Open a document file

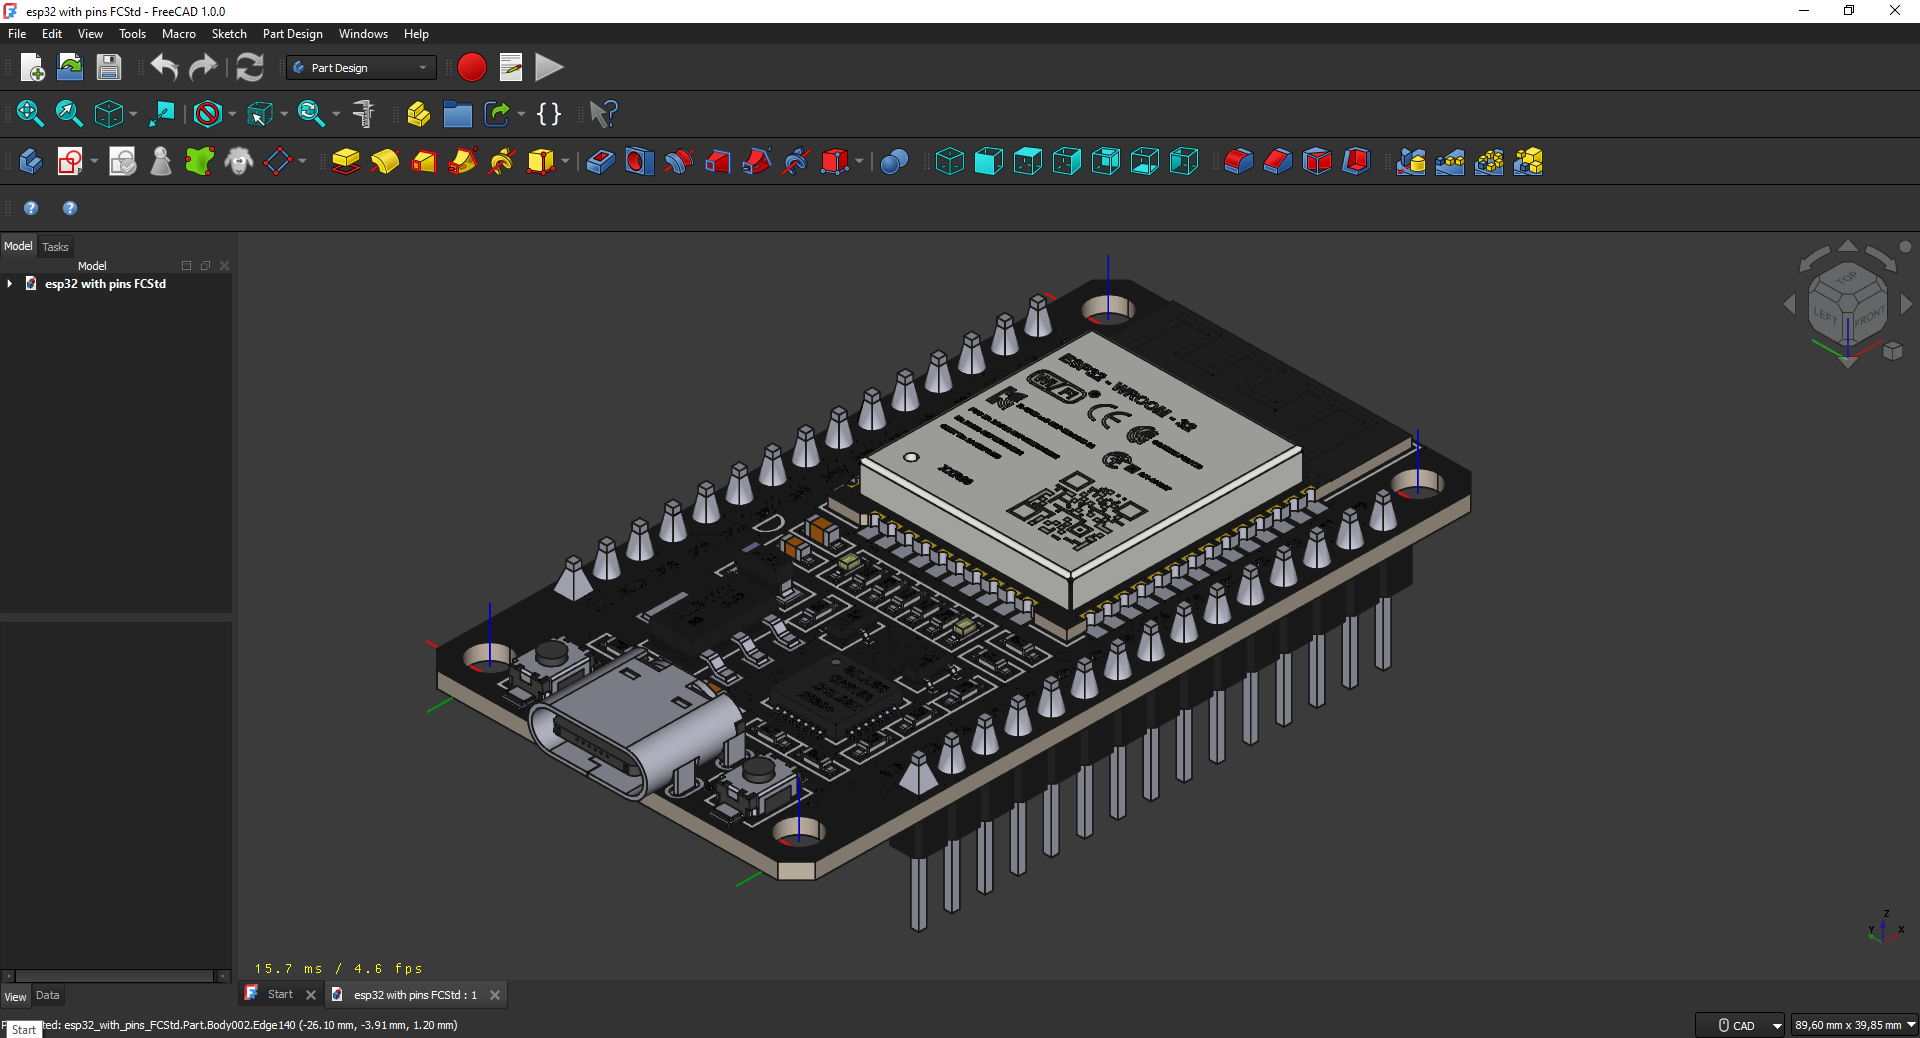[x=70, y=67]
